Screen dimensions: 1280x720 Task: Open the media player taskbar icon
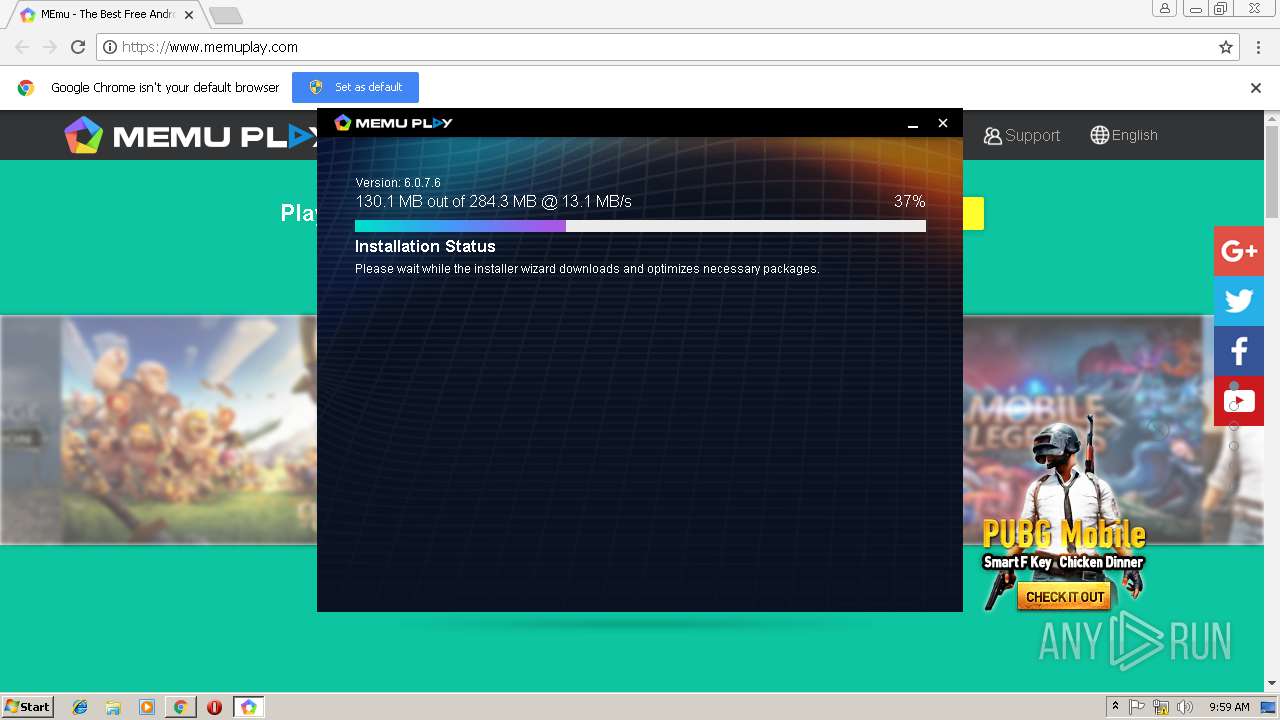[x=147, y=707]
